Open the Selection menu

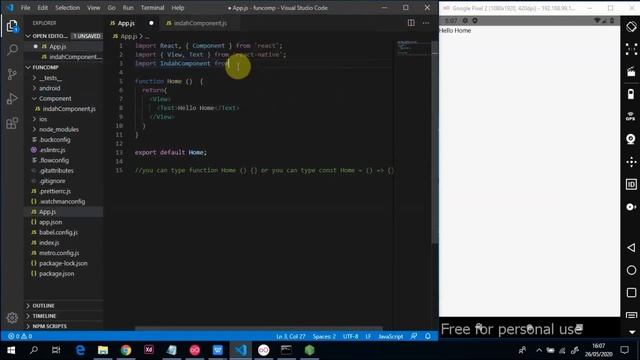click(x=67, y=8)
